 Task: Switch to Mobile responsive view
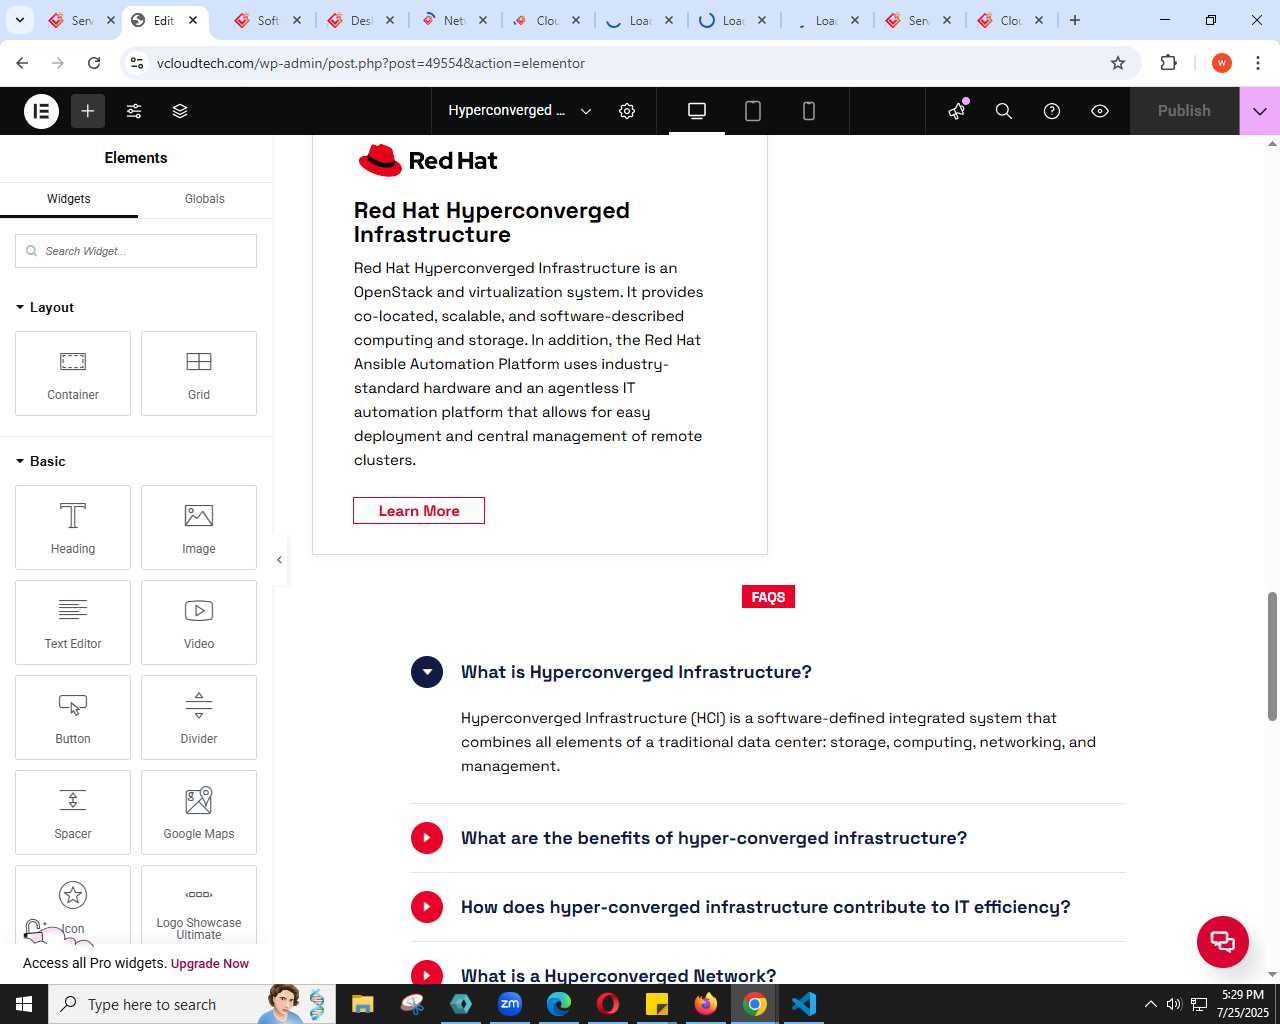[809, 111]
